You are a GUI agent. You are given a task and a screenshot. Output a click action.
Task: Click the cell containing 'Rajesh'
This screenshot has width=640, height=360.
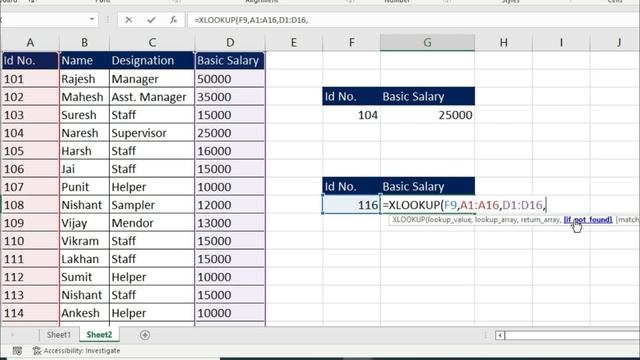(84, 79)
